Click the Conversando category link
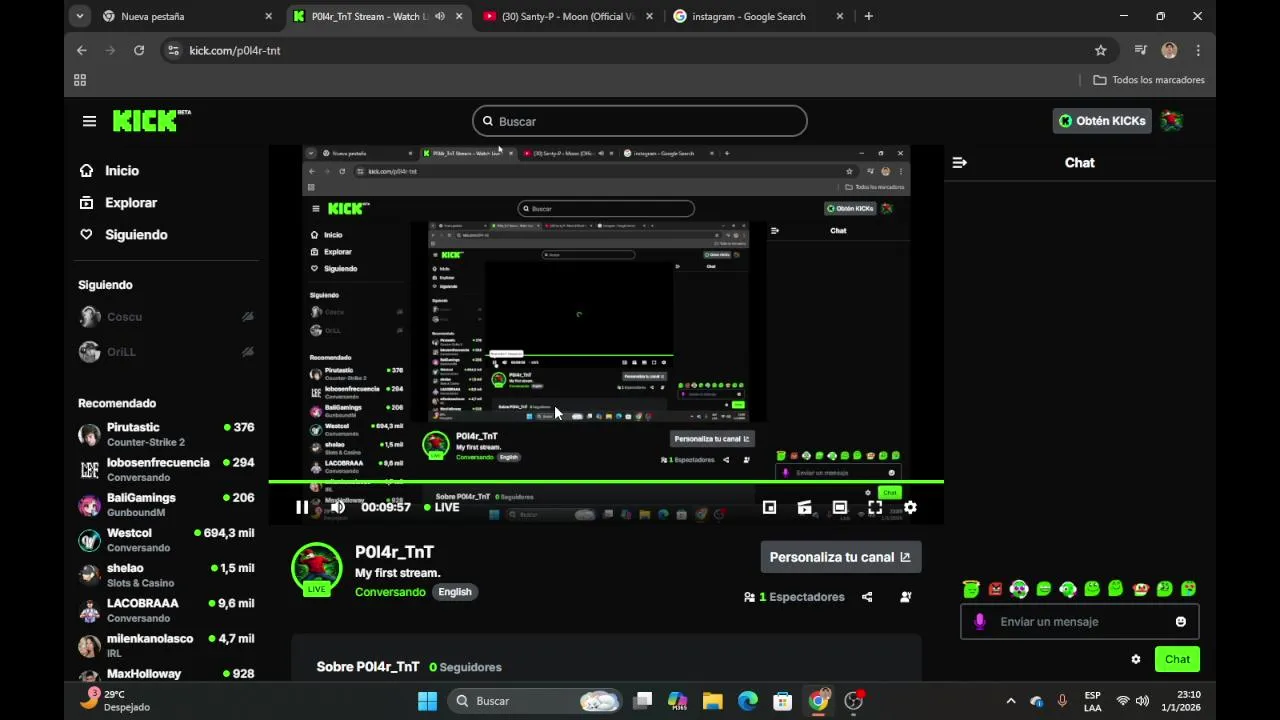Screen dimensions: 1280x720 tap(390, 592)
